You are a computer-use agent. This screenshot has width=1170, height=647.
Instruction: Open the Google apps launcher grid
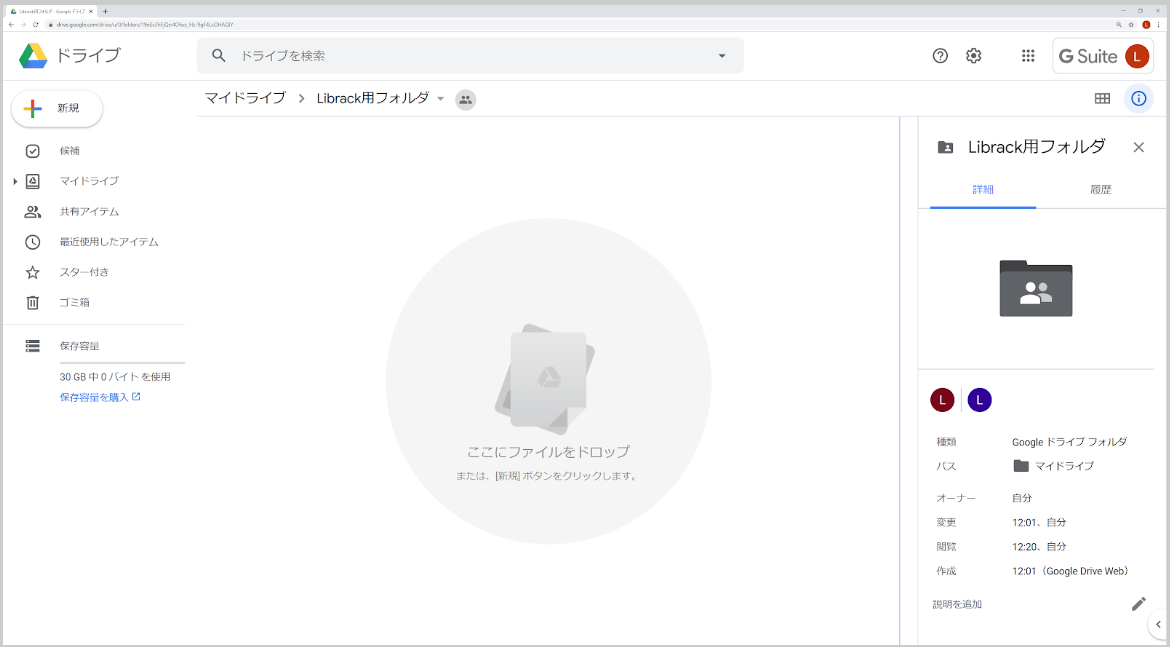[x=1027, y=56]
